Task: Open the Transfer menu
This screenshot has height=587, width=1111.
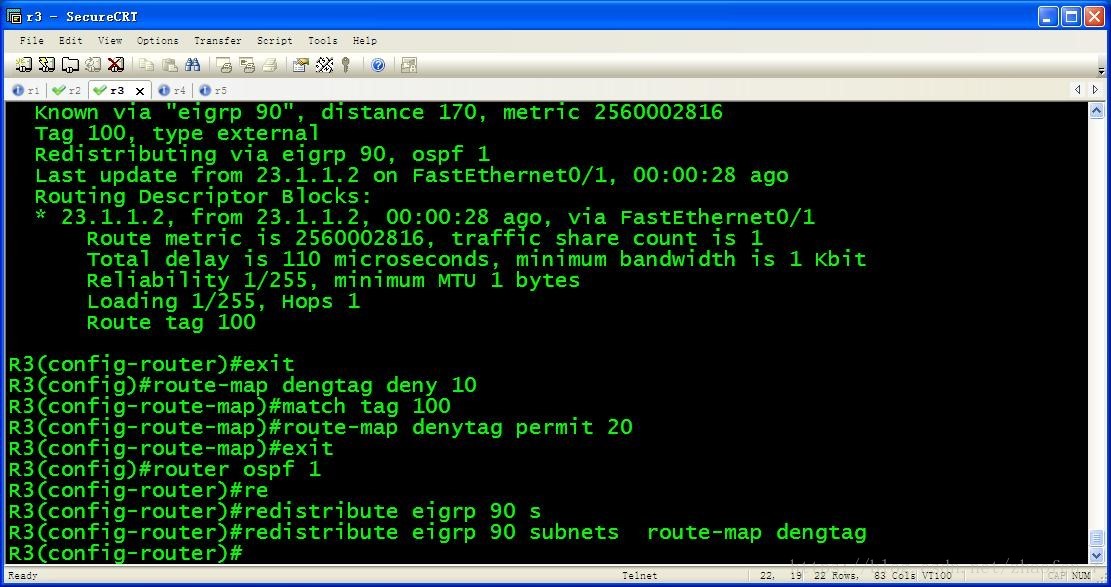Action: 218,40
